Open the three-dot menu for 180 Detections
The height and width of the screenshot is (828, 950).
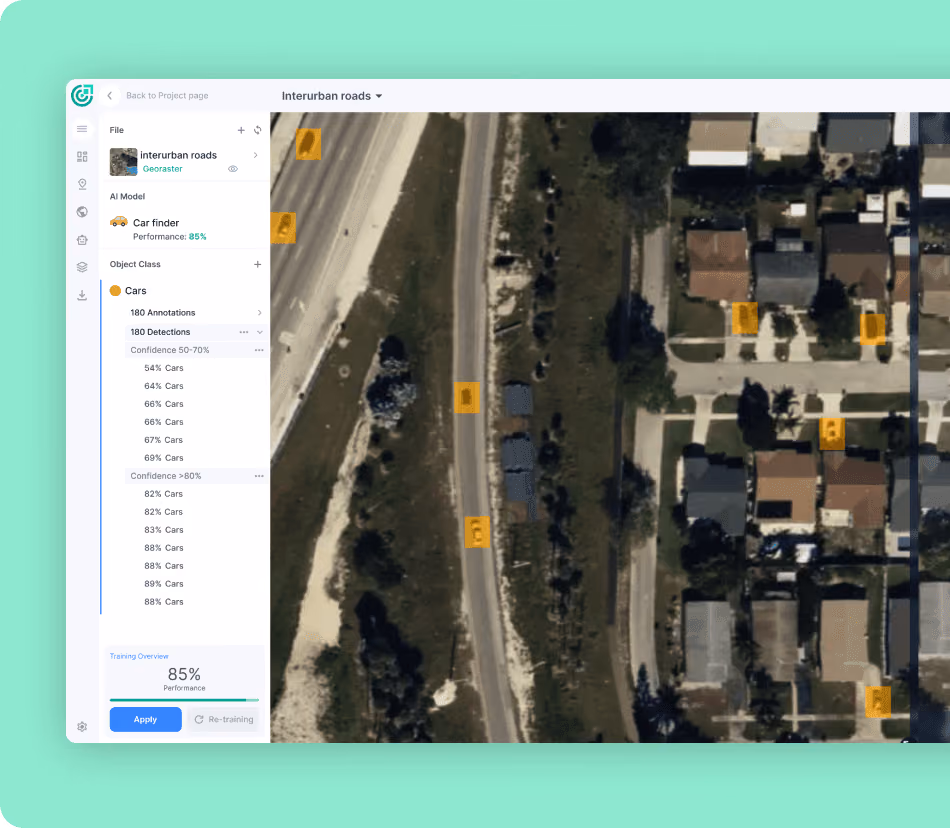(x=244, y=332)
